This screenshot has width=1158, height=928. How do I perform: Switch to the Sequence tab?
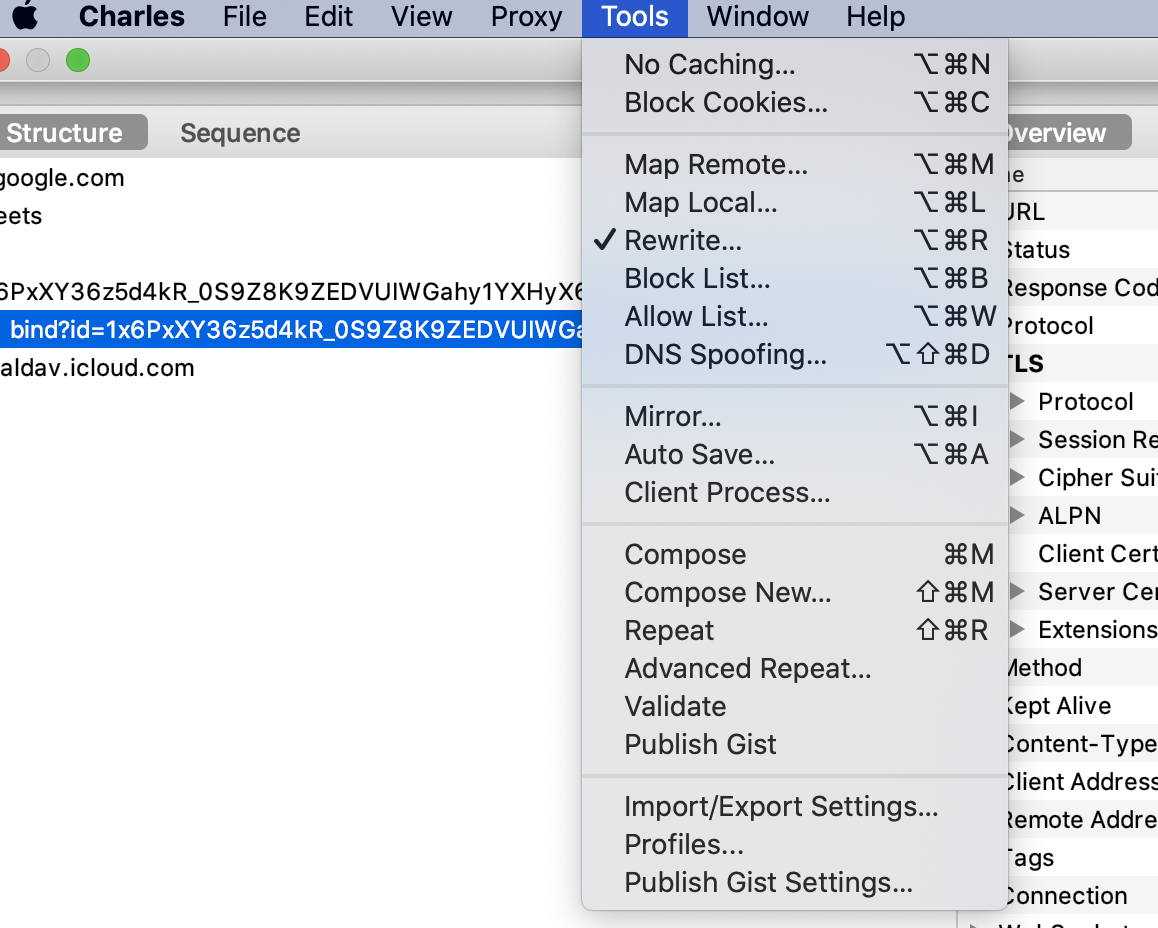[x=240, y=133]
